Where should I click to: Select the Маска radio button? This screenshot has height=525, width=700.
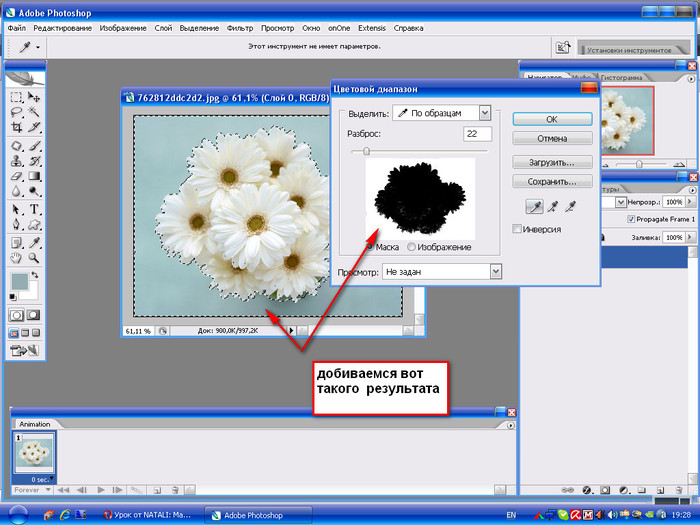(371, 247)
